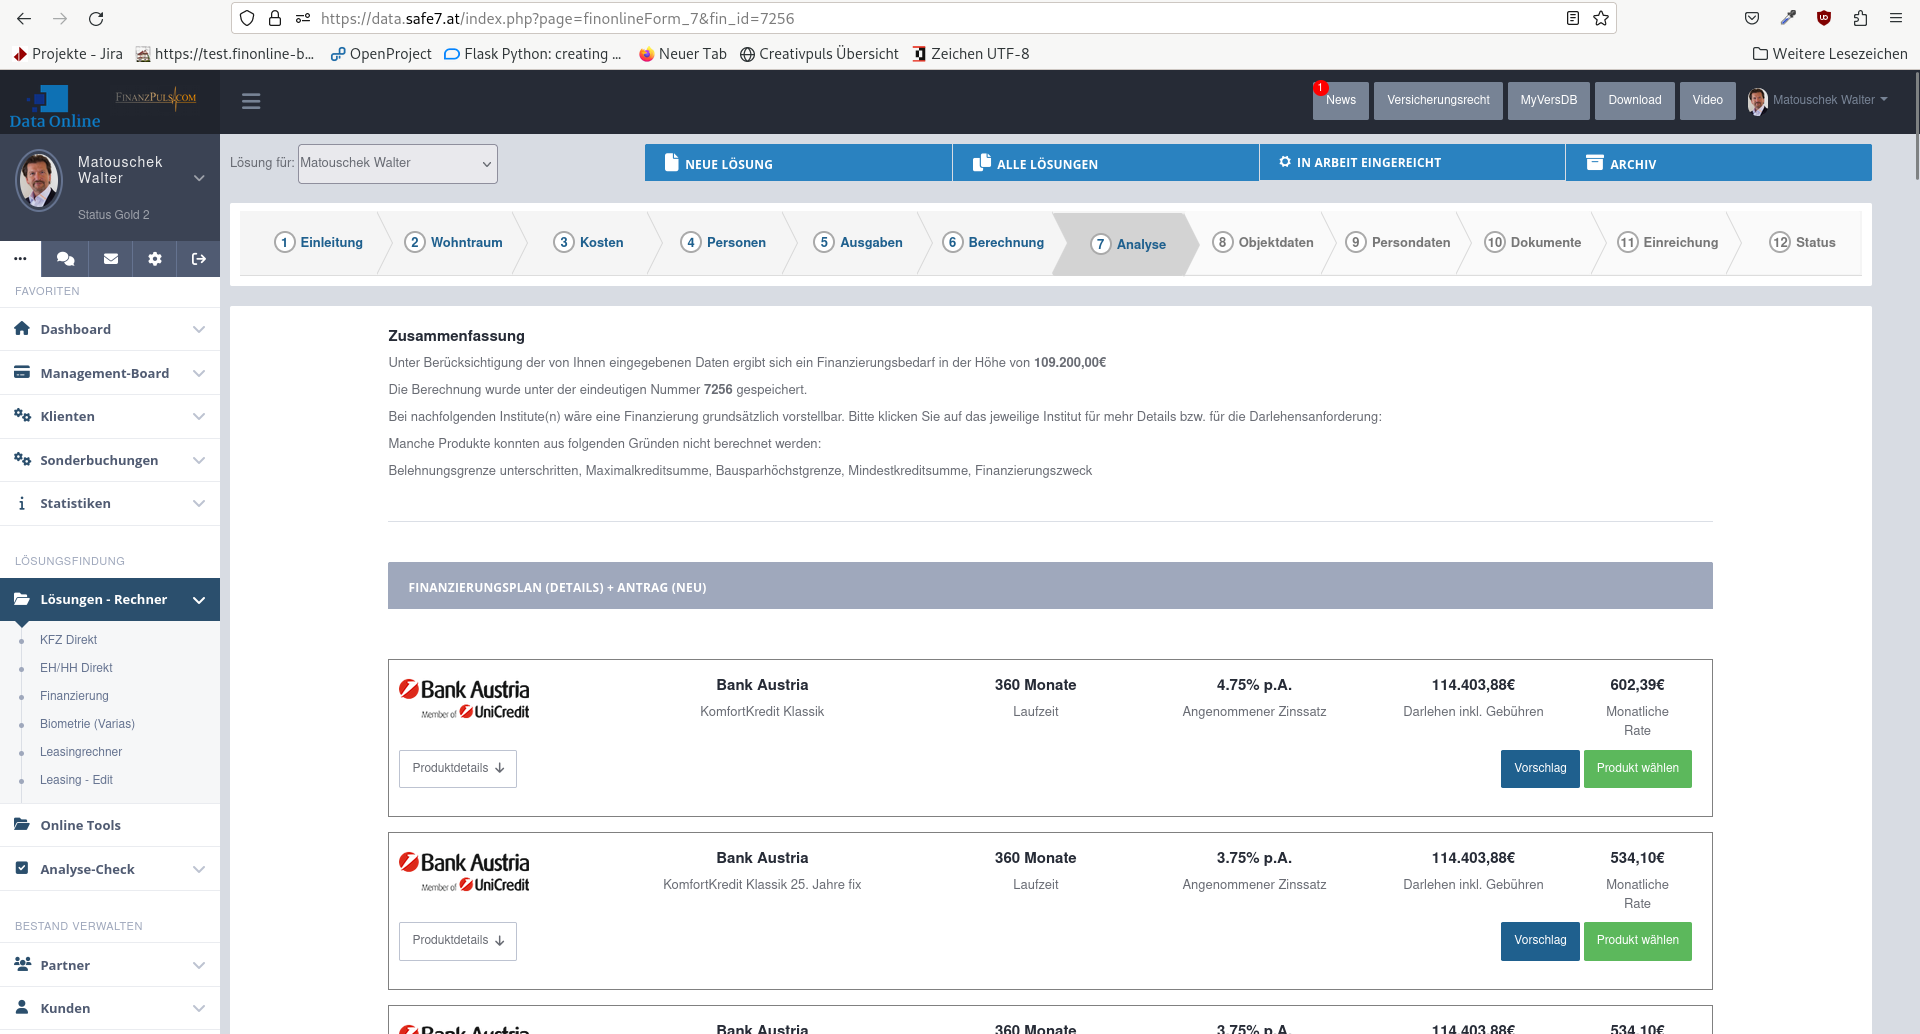Click the Archiv button
Viewport: 1920px width, 1034px height.
coord(1719,163)
